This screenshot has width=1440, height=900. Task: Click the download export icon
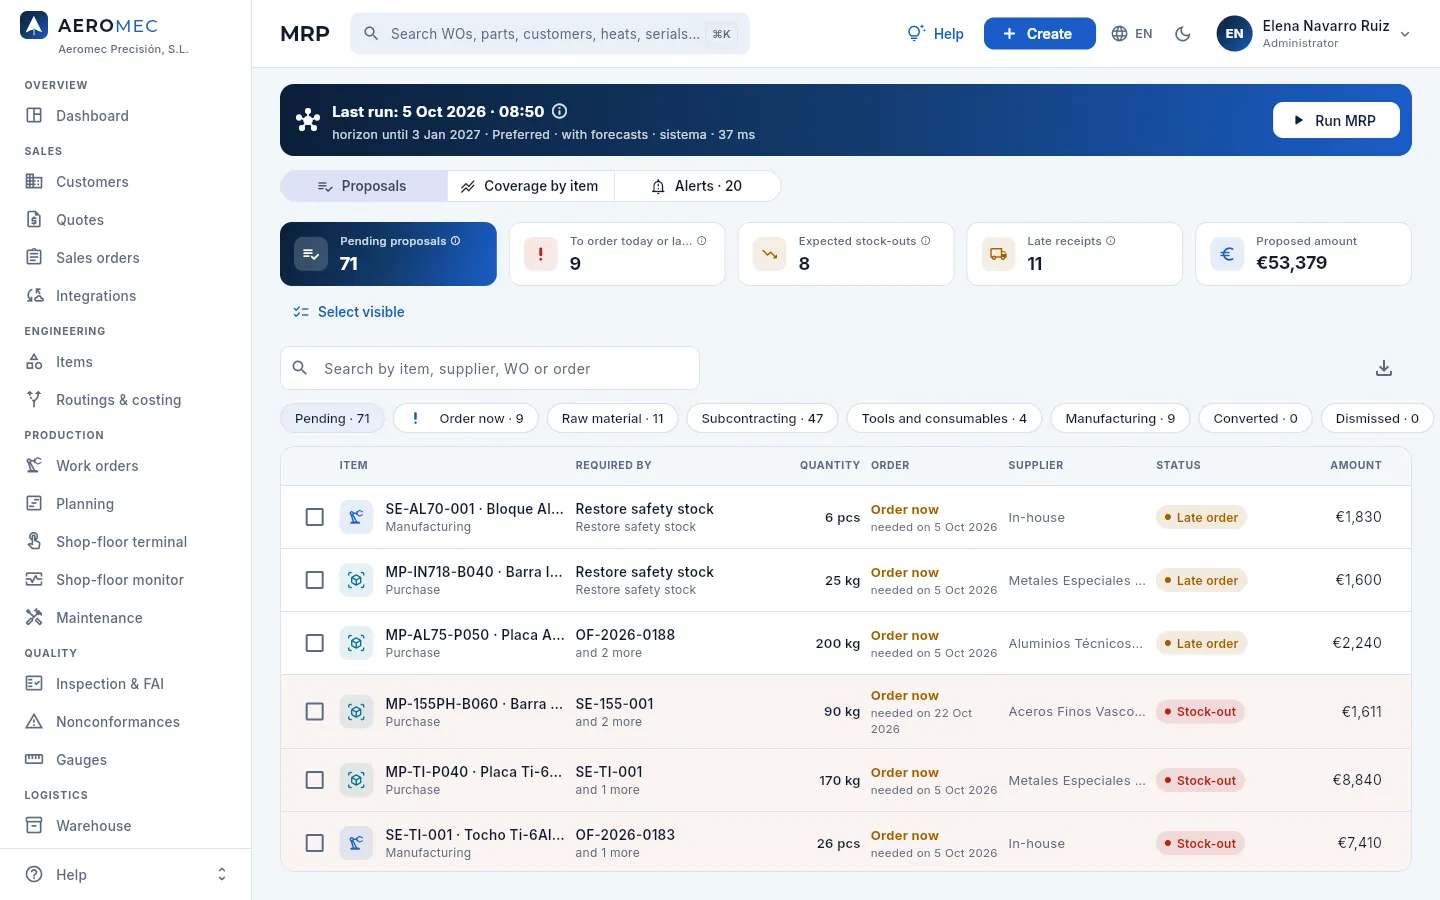point(1384,369)
